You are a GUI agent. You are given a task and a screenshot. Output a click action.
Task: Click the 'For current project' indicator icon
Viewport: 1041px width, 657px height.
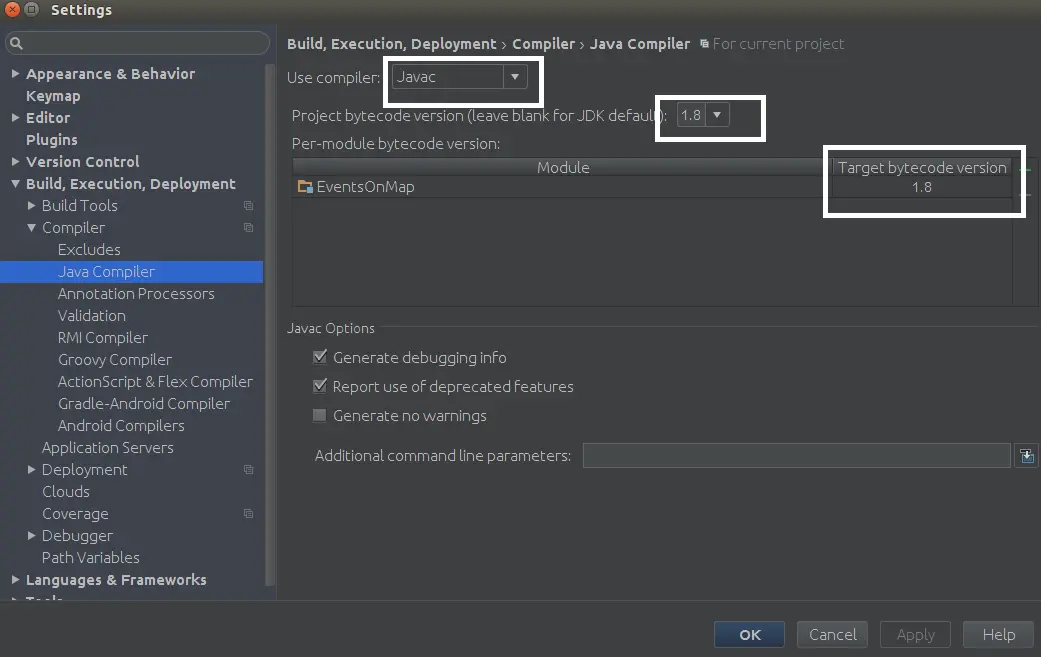click(x=704, y=44)
